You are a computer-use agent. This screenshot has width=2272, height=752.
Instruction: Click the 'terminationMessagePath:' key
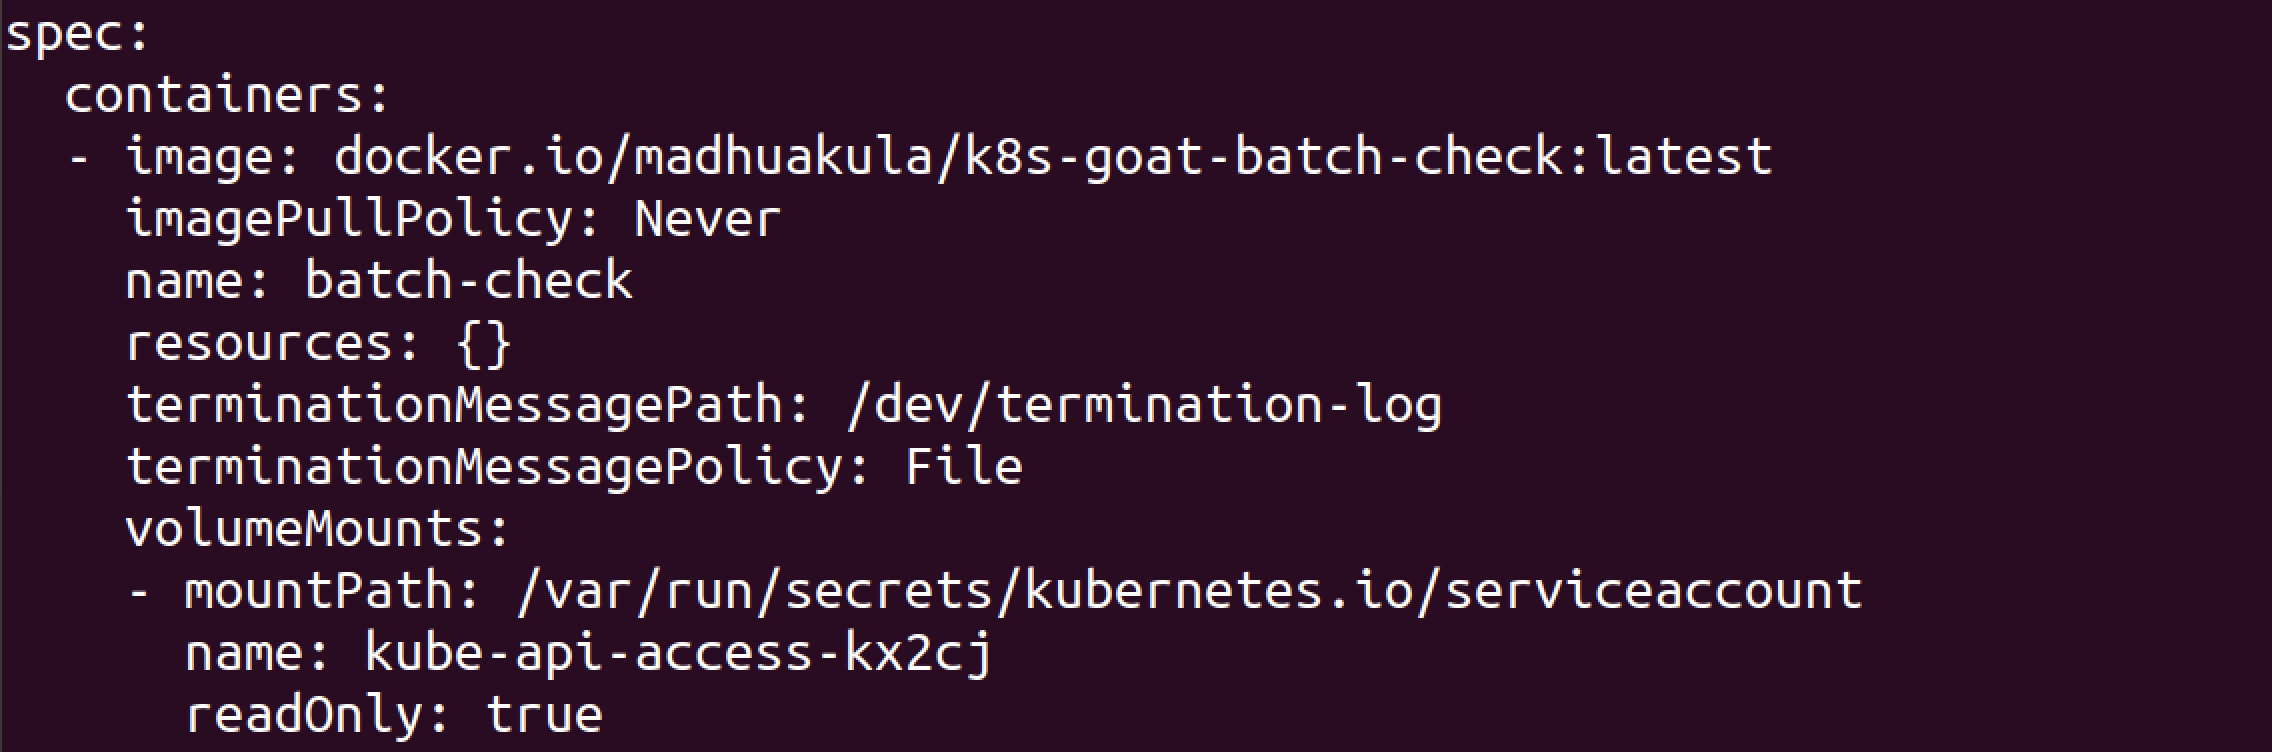point(468,405)
